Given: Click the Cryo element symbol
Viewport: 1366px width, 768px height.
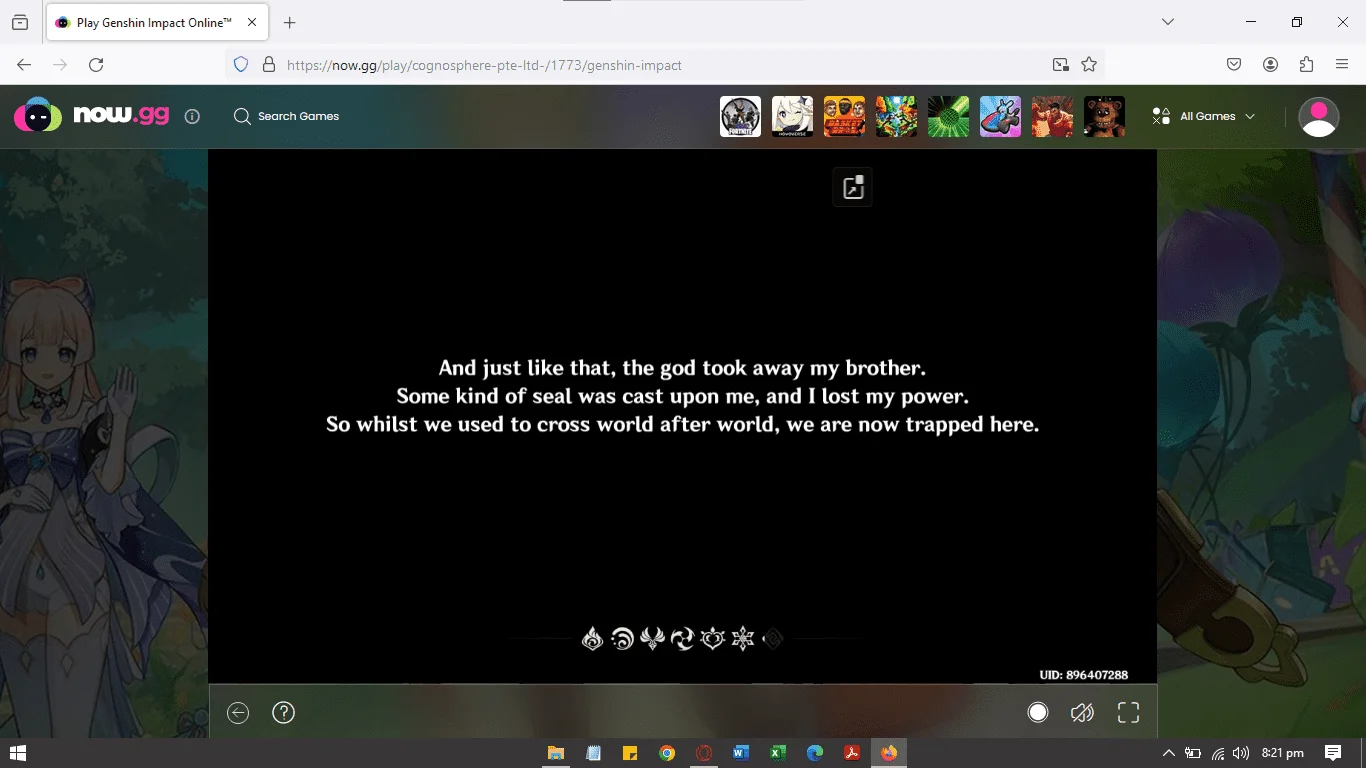Looking at the screenshot, I should point(742,638).
